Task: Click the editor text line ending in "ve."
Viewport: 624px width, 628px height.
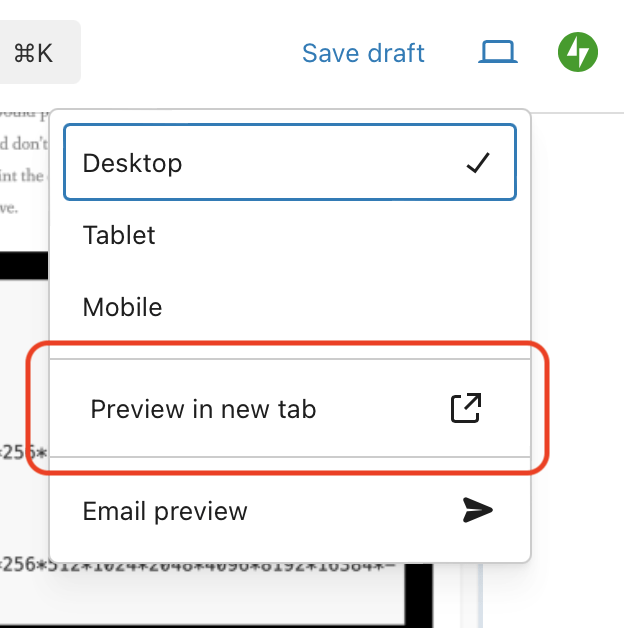Action: pos(10,208)
